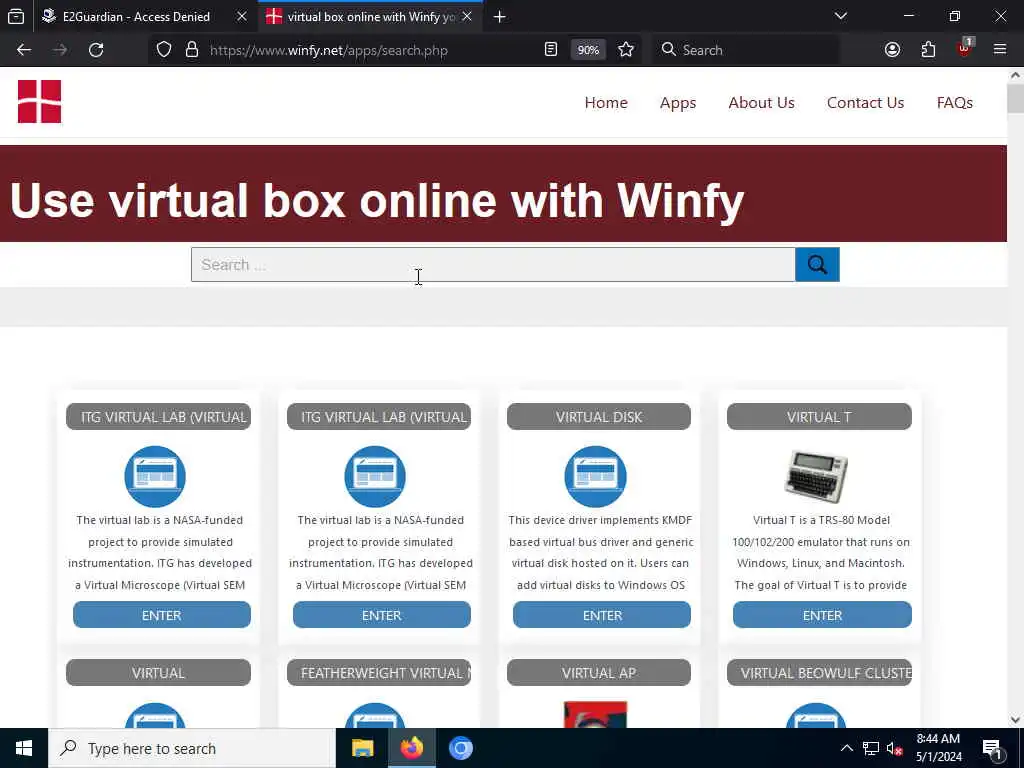1024x768 pixels.
Task: Click the Winfy red logo
Action: 39,101
